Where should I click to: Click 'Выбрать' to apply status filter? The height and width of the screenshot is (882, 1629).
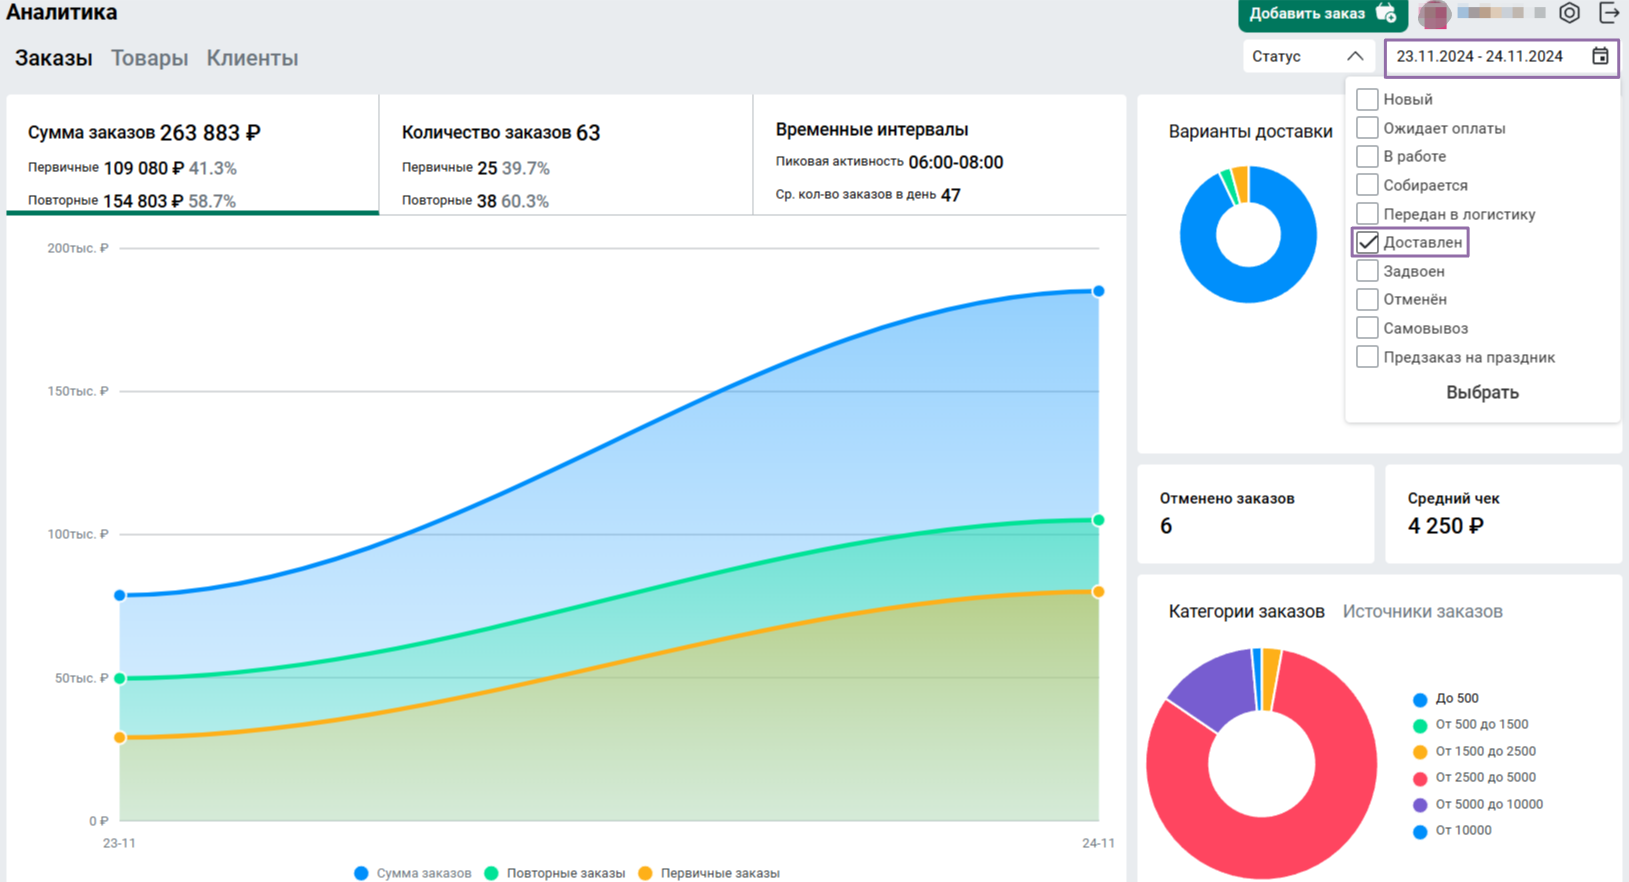pos(1482,392)
